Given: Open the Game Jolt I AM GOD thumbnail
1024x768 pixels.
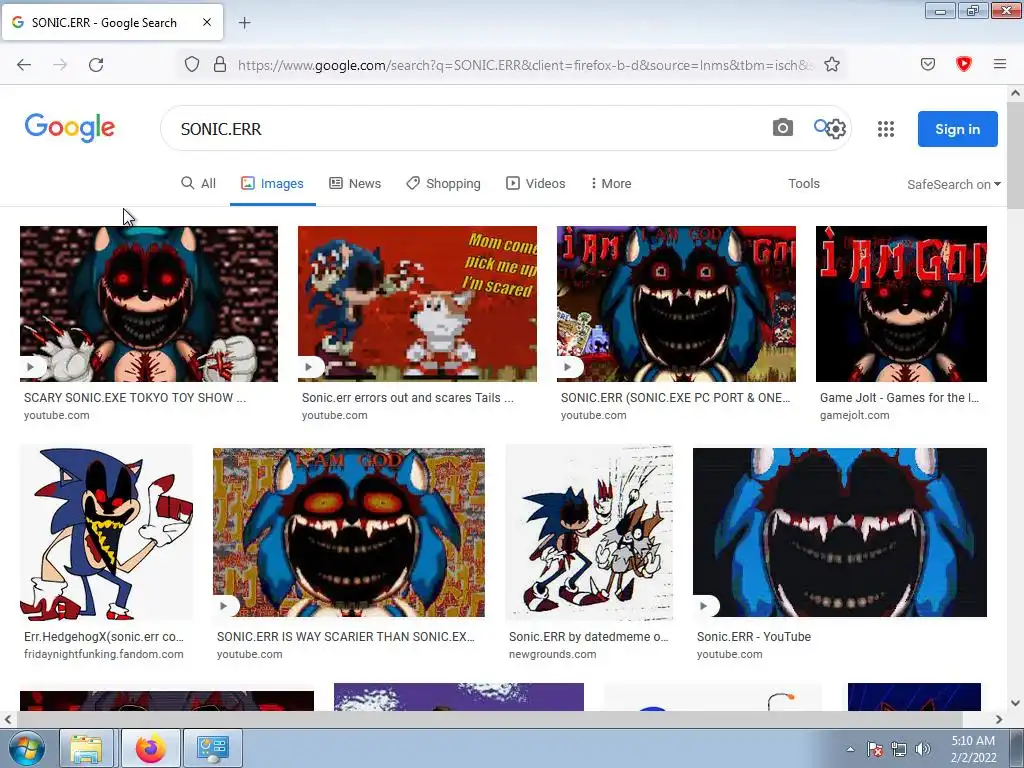Looking at the screenshot, I should tap(901, 304).
